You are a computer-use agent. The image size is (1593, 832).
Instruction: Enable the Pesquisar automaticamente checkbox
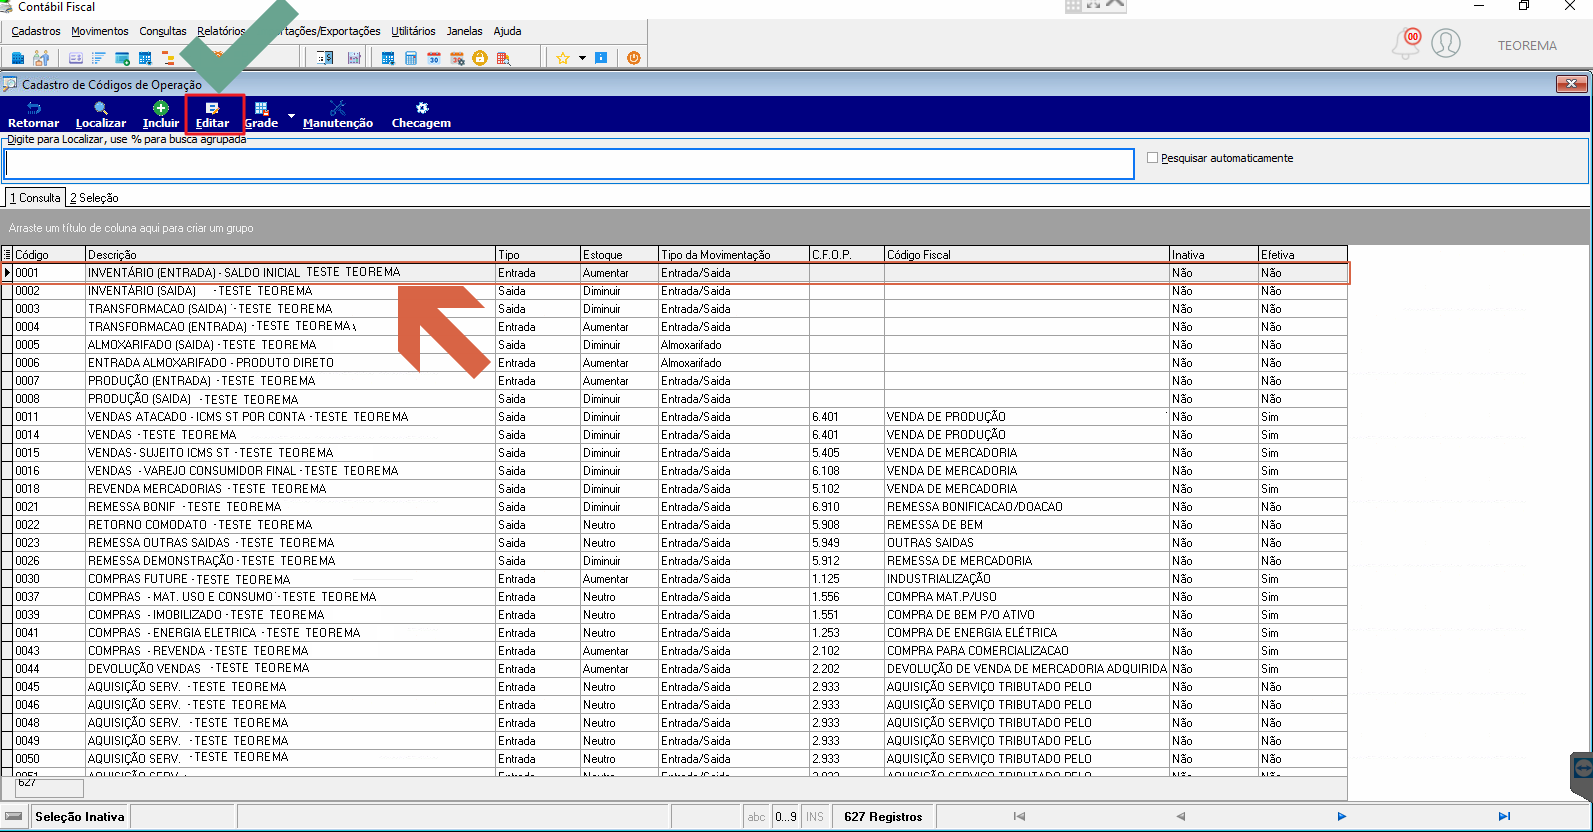pyautogui.click(x=1153, y=158)
